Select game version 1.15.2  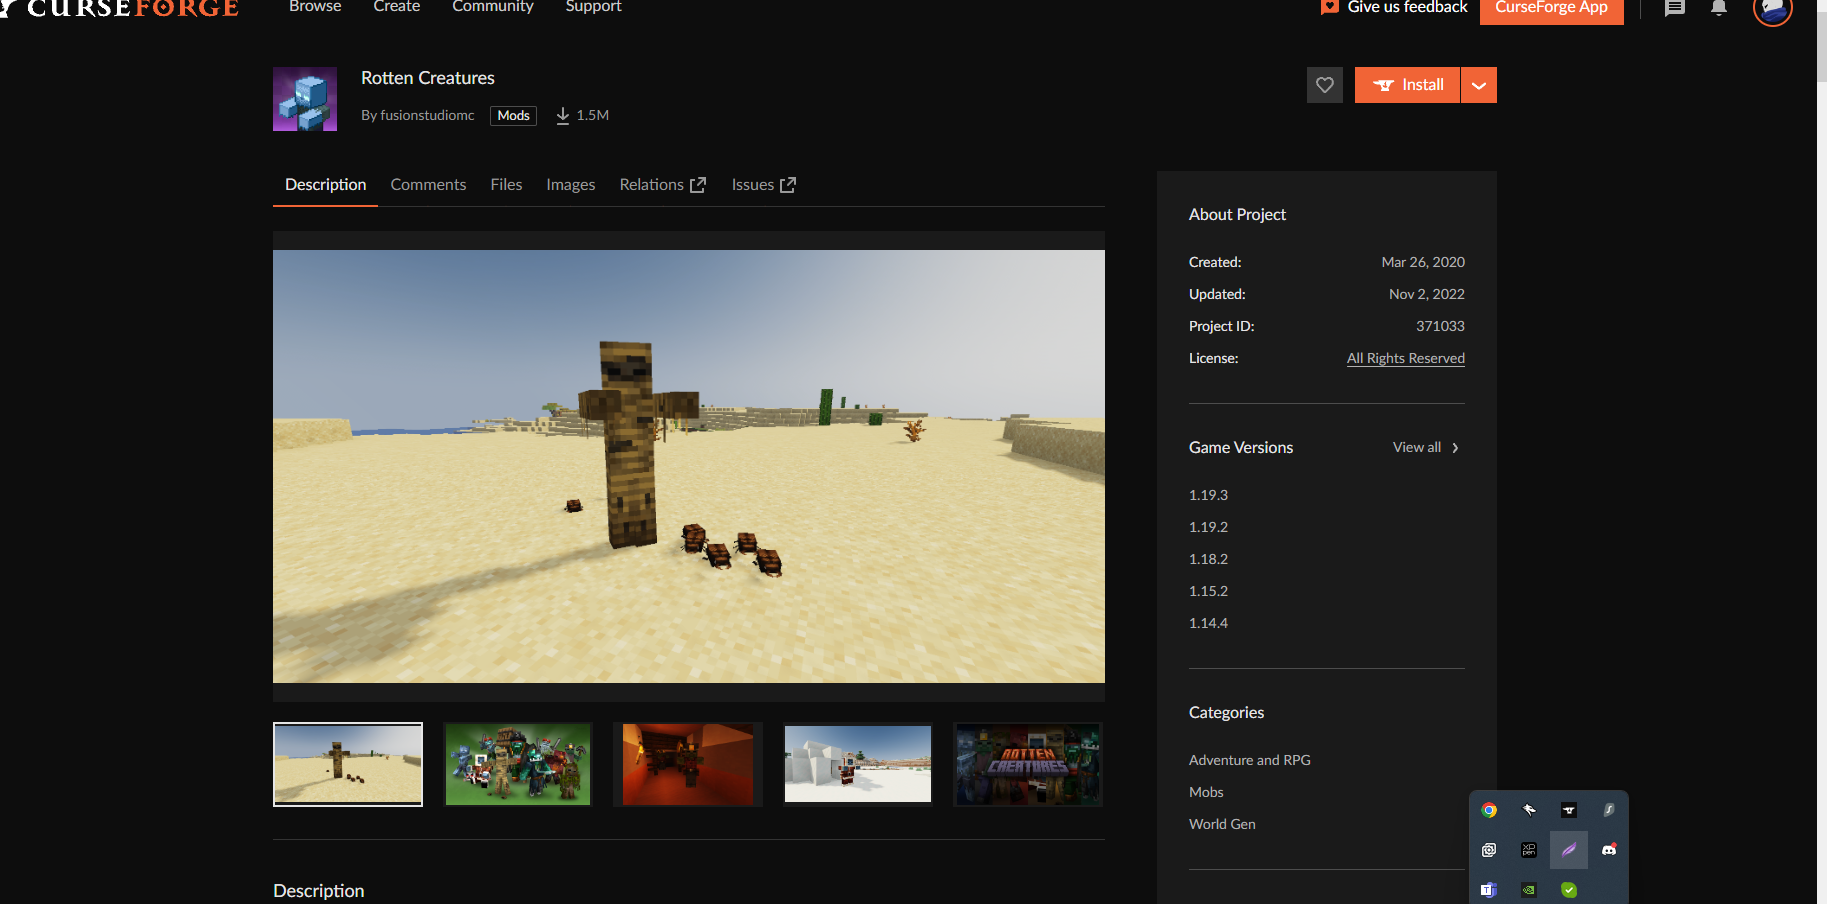tap(1208, 591)
